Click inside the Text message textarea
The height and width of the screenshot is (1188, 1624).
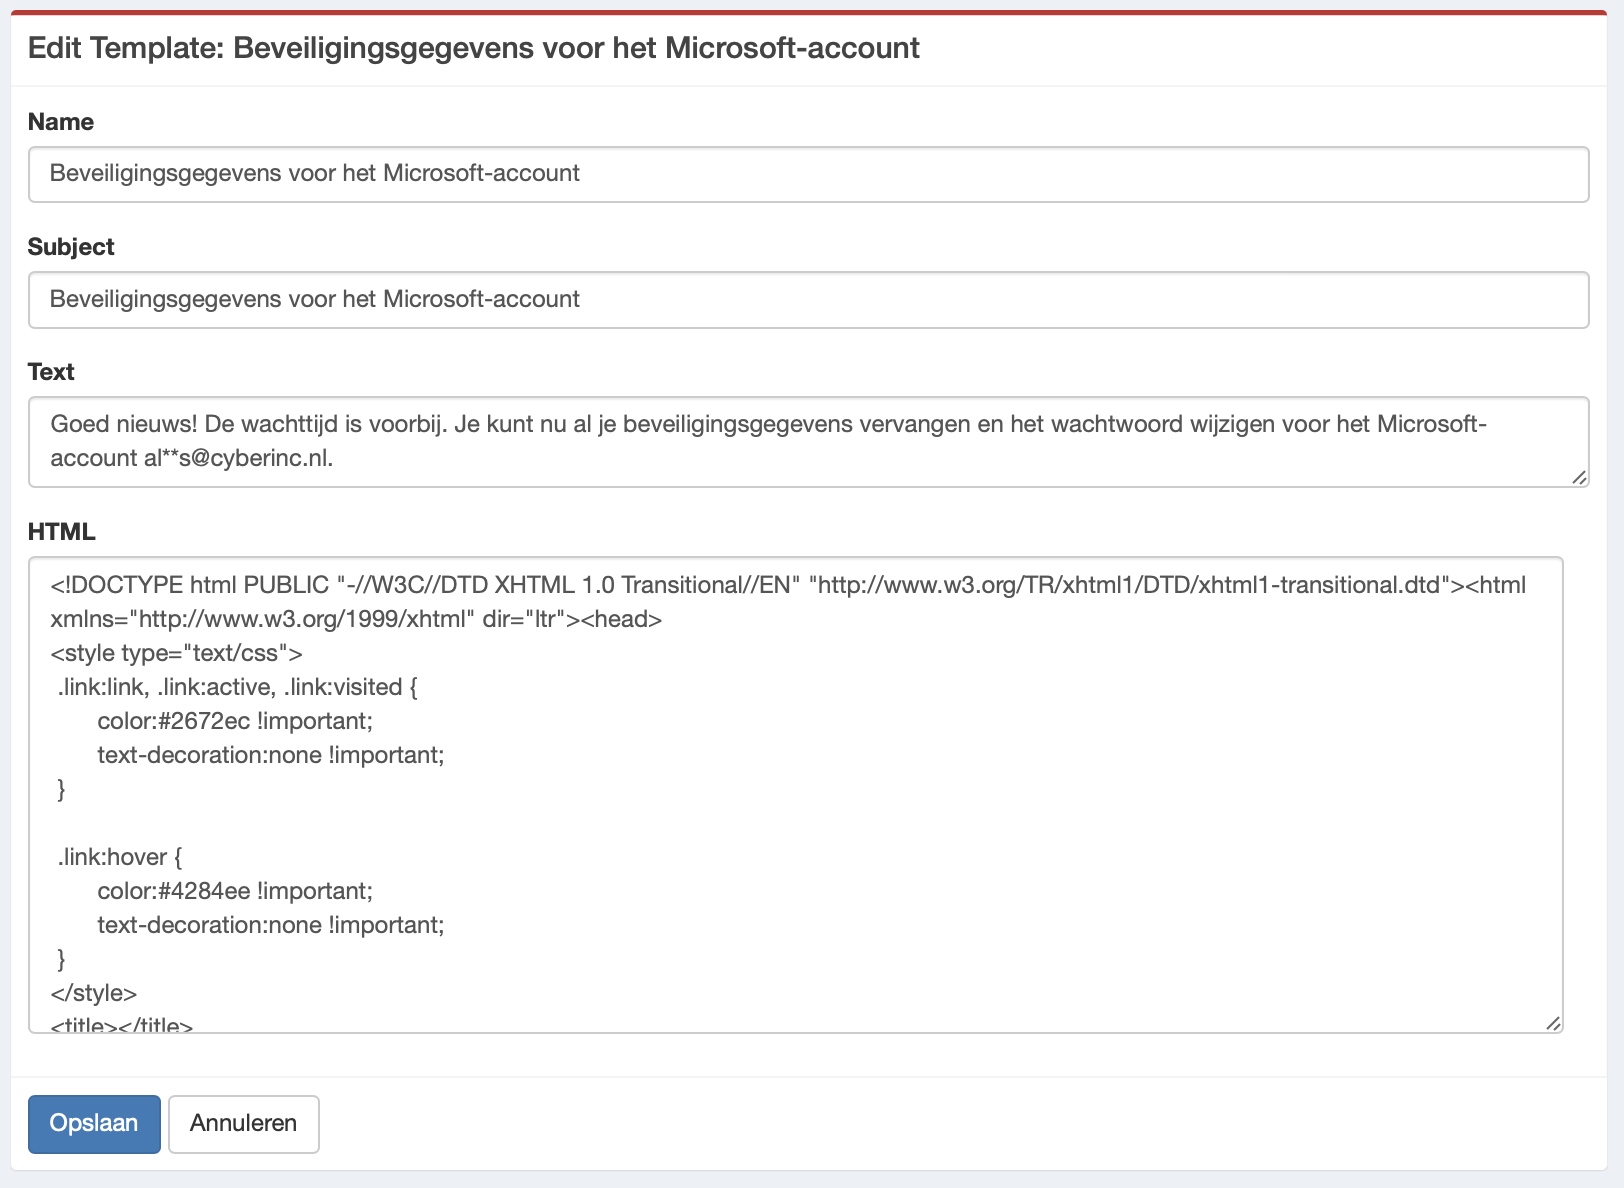(x=808, y=442)
